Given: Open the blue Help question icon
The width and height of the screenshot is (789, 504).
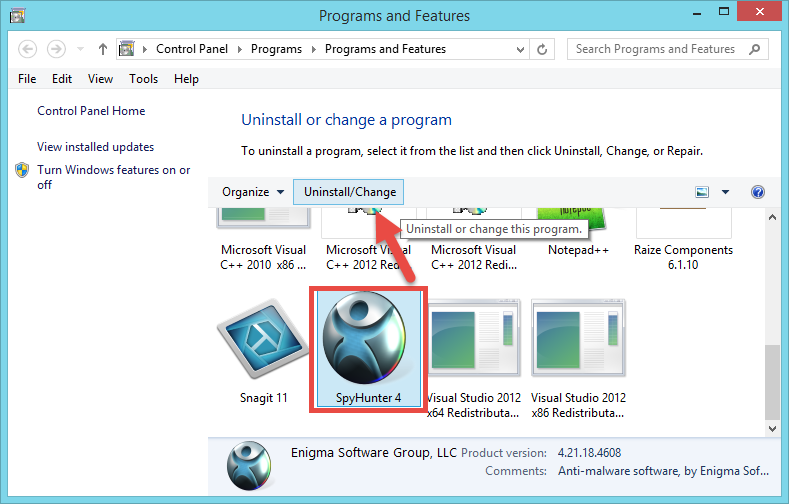Looking at the screenshot, I should click(x=758, y=192).
